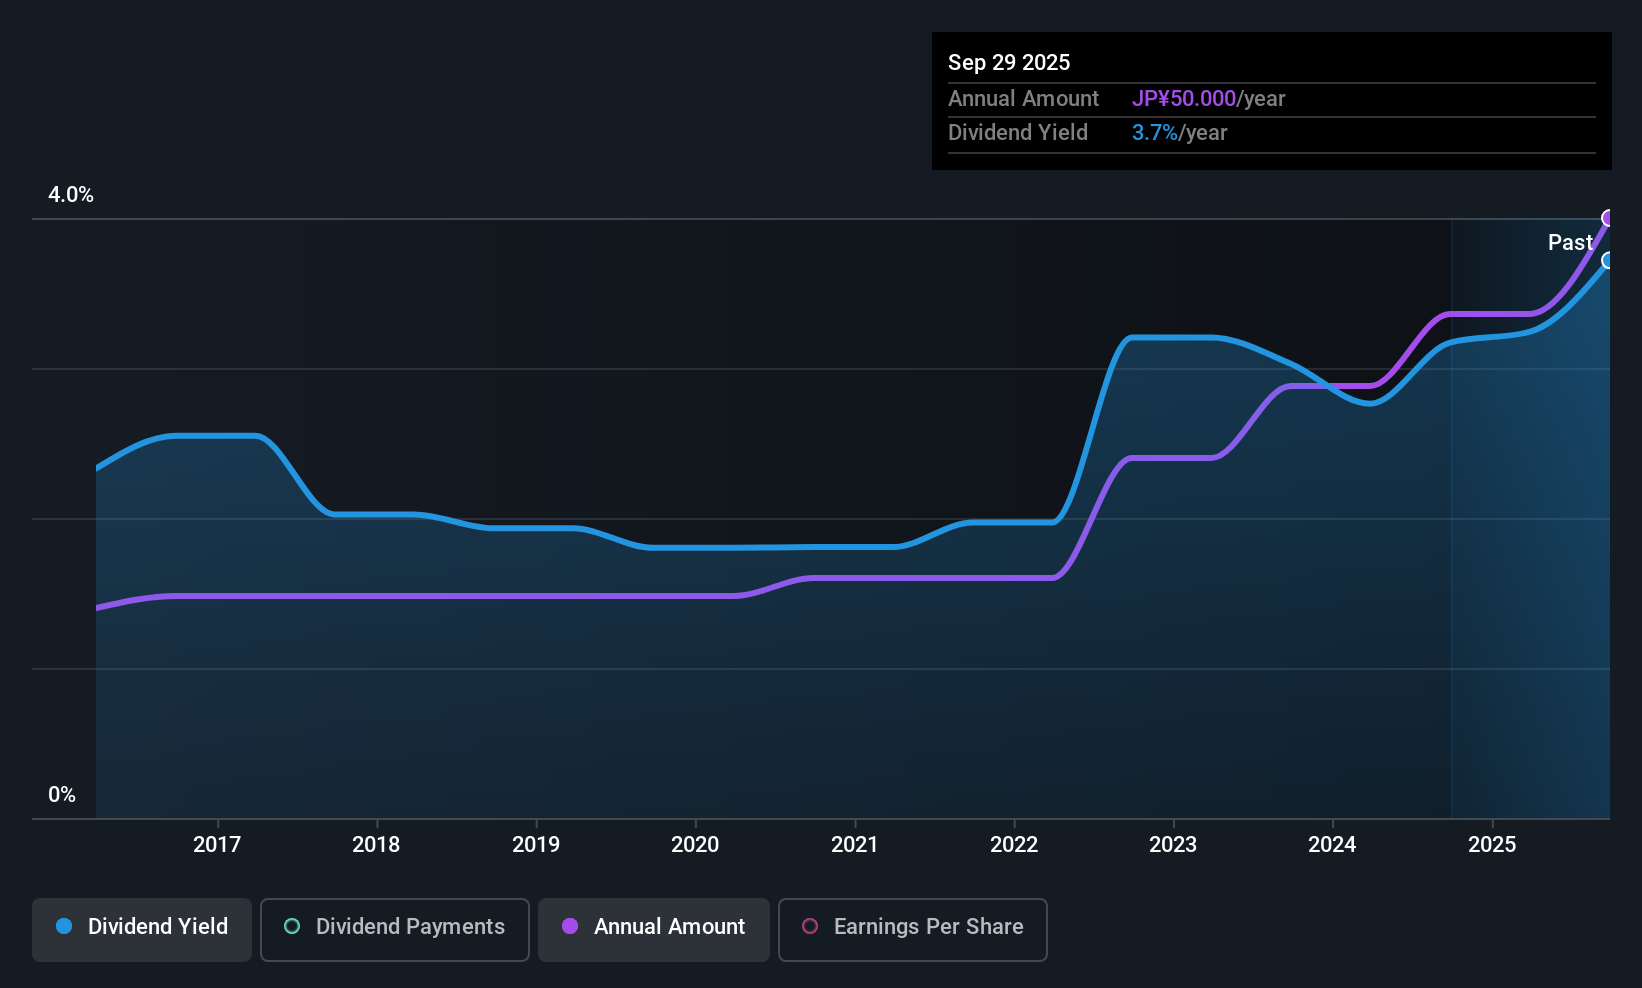Click the blue Dividend Yield legend dot
The image size is (1642, 988).
[x=64, y=927]
